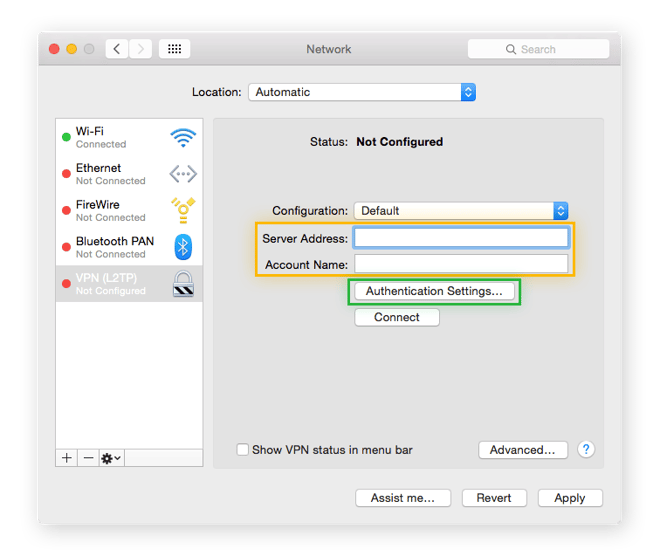Show all preferences grid icon
660x556 pixels.
(x=174, y=49)
